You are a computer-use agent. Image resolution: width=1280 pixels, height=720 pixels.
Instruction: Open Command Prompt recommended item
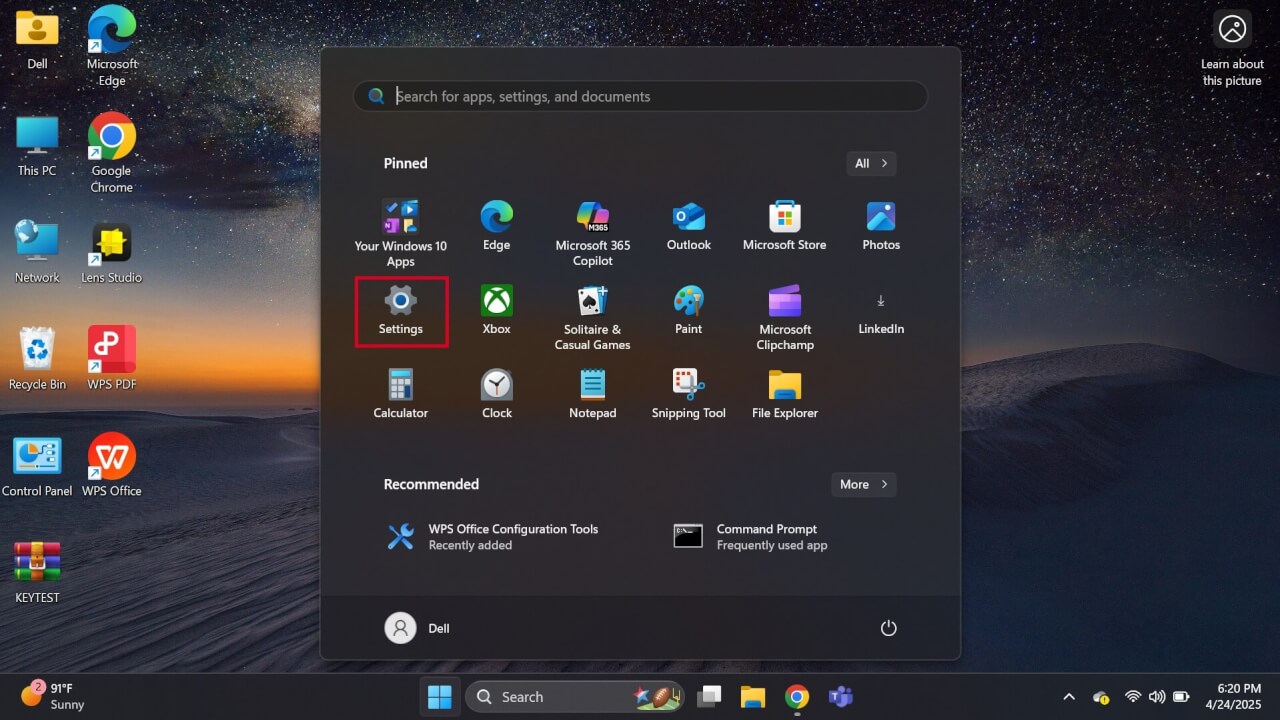click(751, 537)
